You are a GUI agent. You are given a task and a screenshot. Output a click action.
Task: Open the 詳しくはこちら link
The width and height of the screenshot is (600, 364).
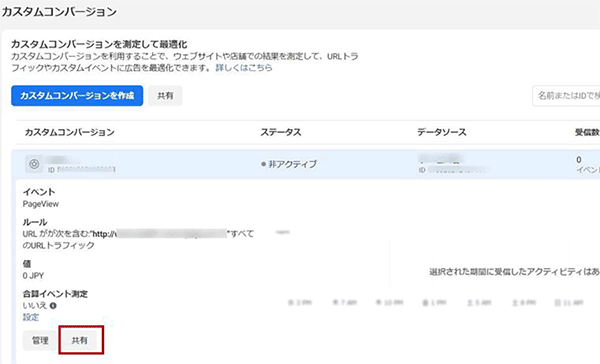(244, 68)
